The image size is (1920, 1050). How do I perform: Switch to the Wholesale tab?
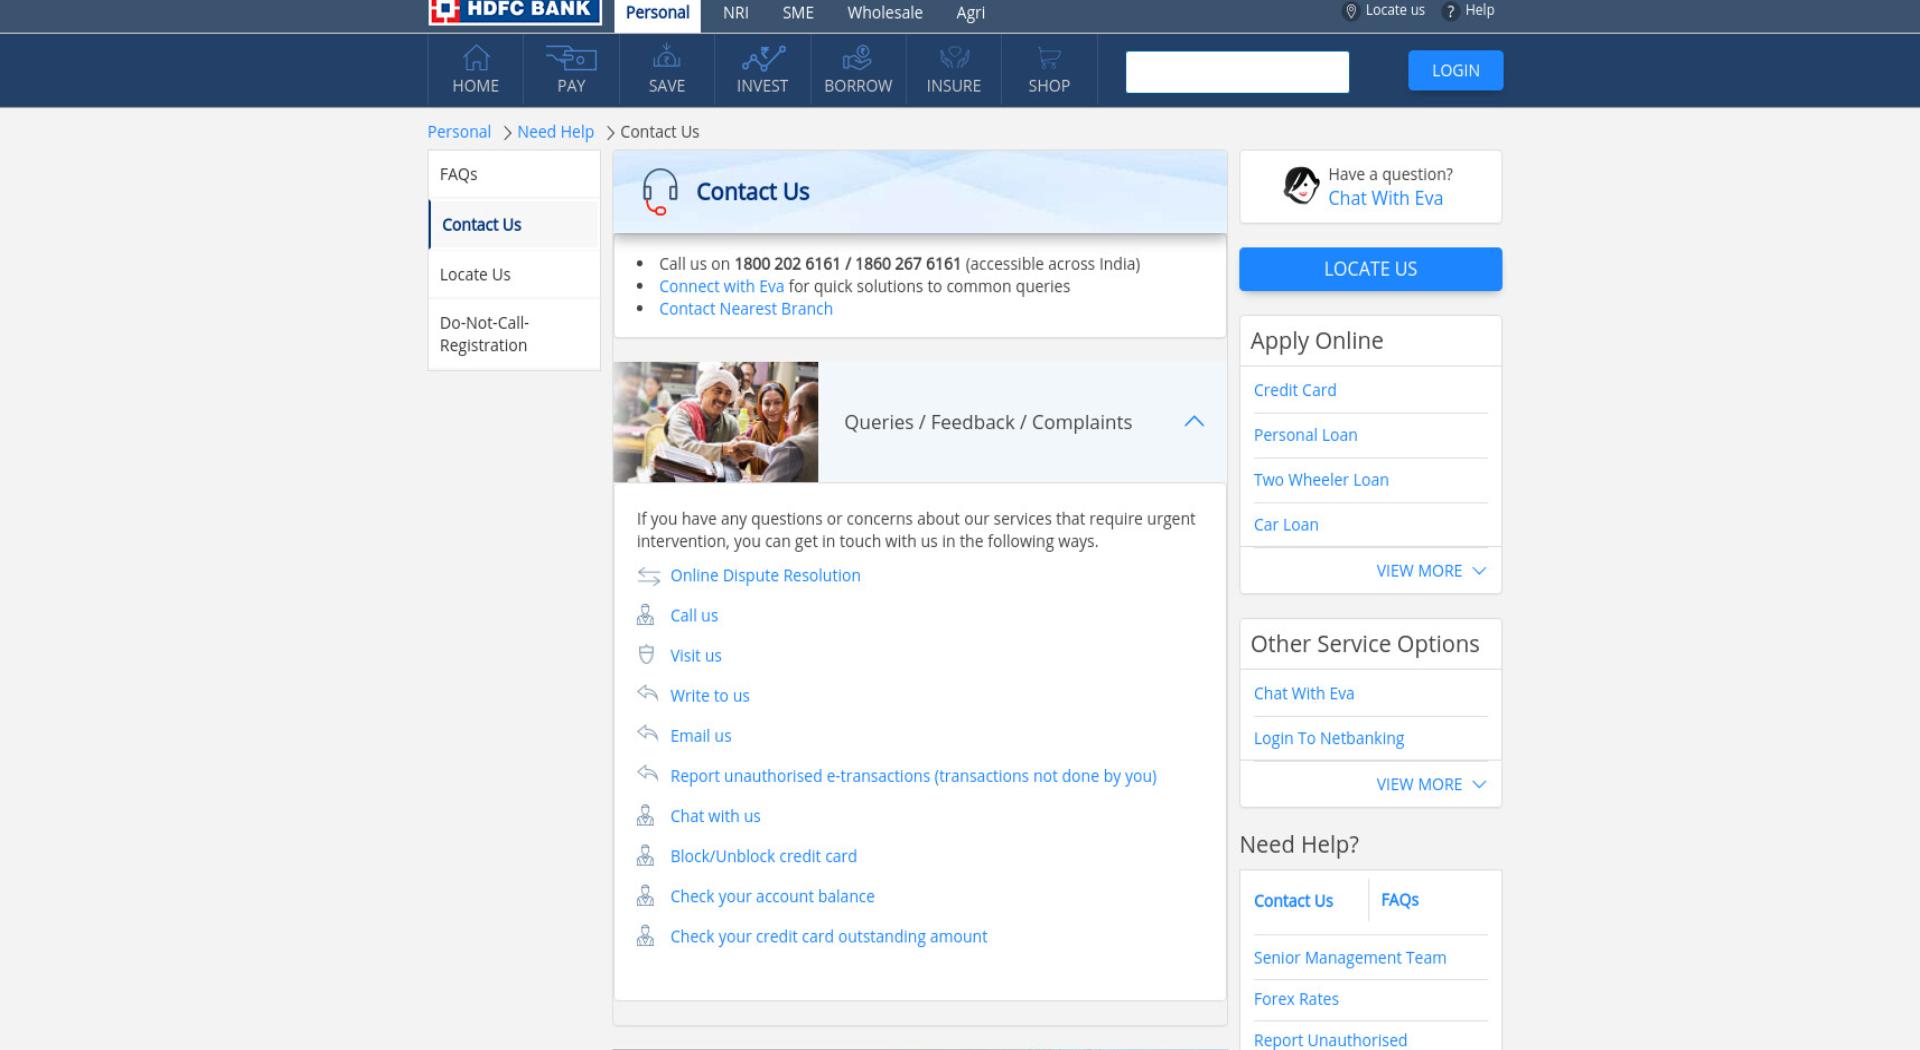885,13
